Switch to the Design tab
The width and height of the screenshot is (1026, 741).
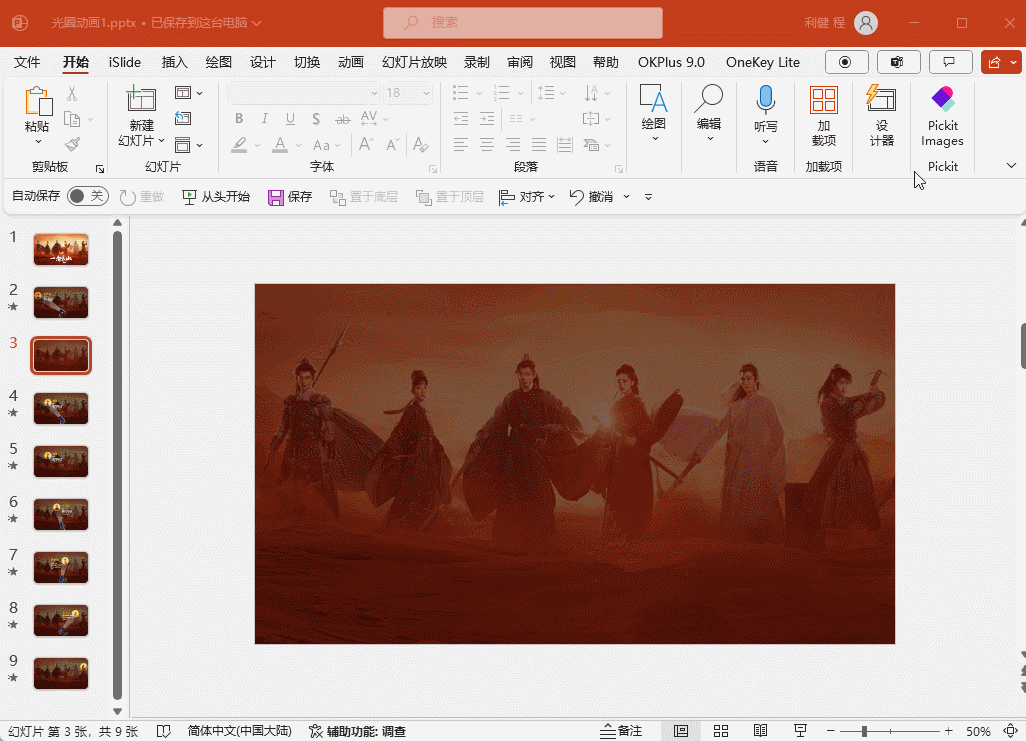coord(262,62)
